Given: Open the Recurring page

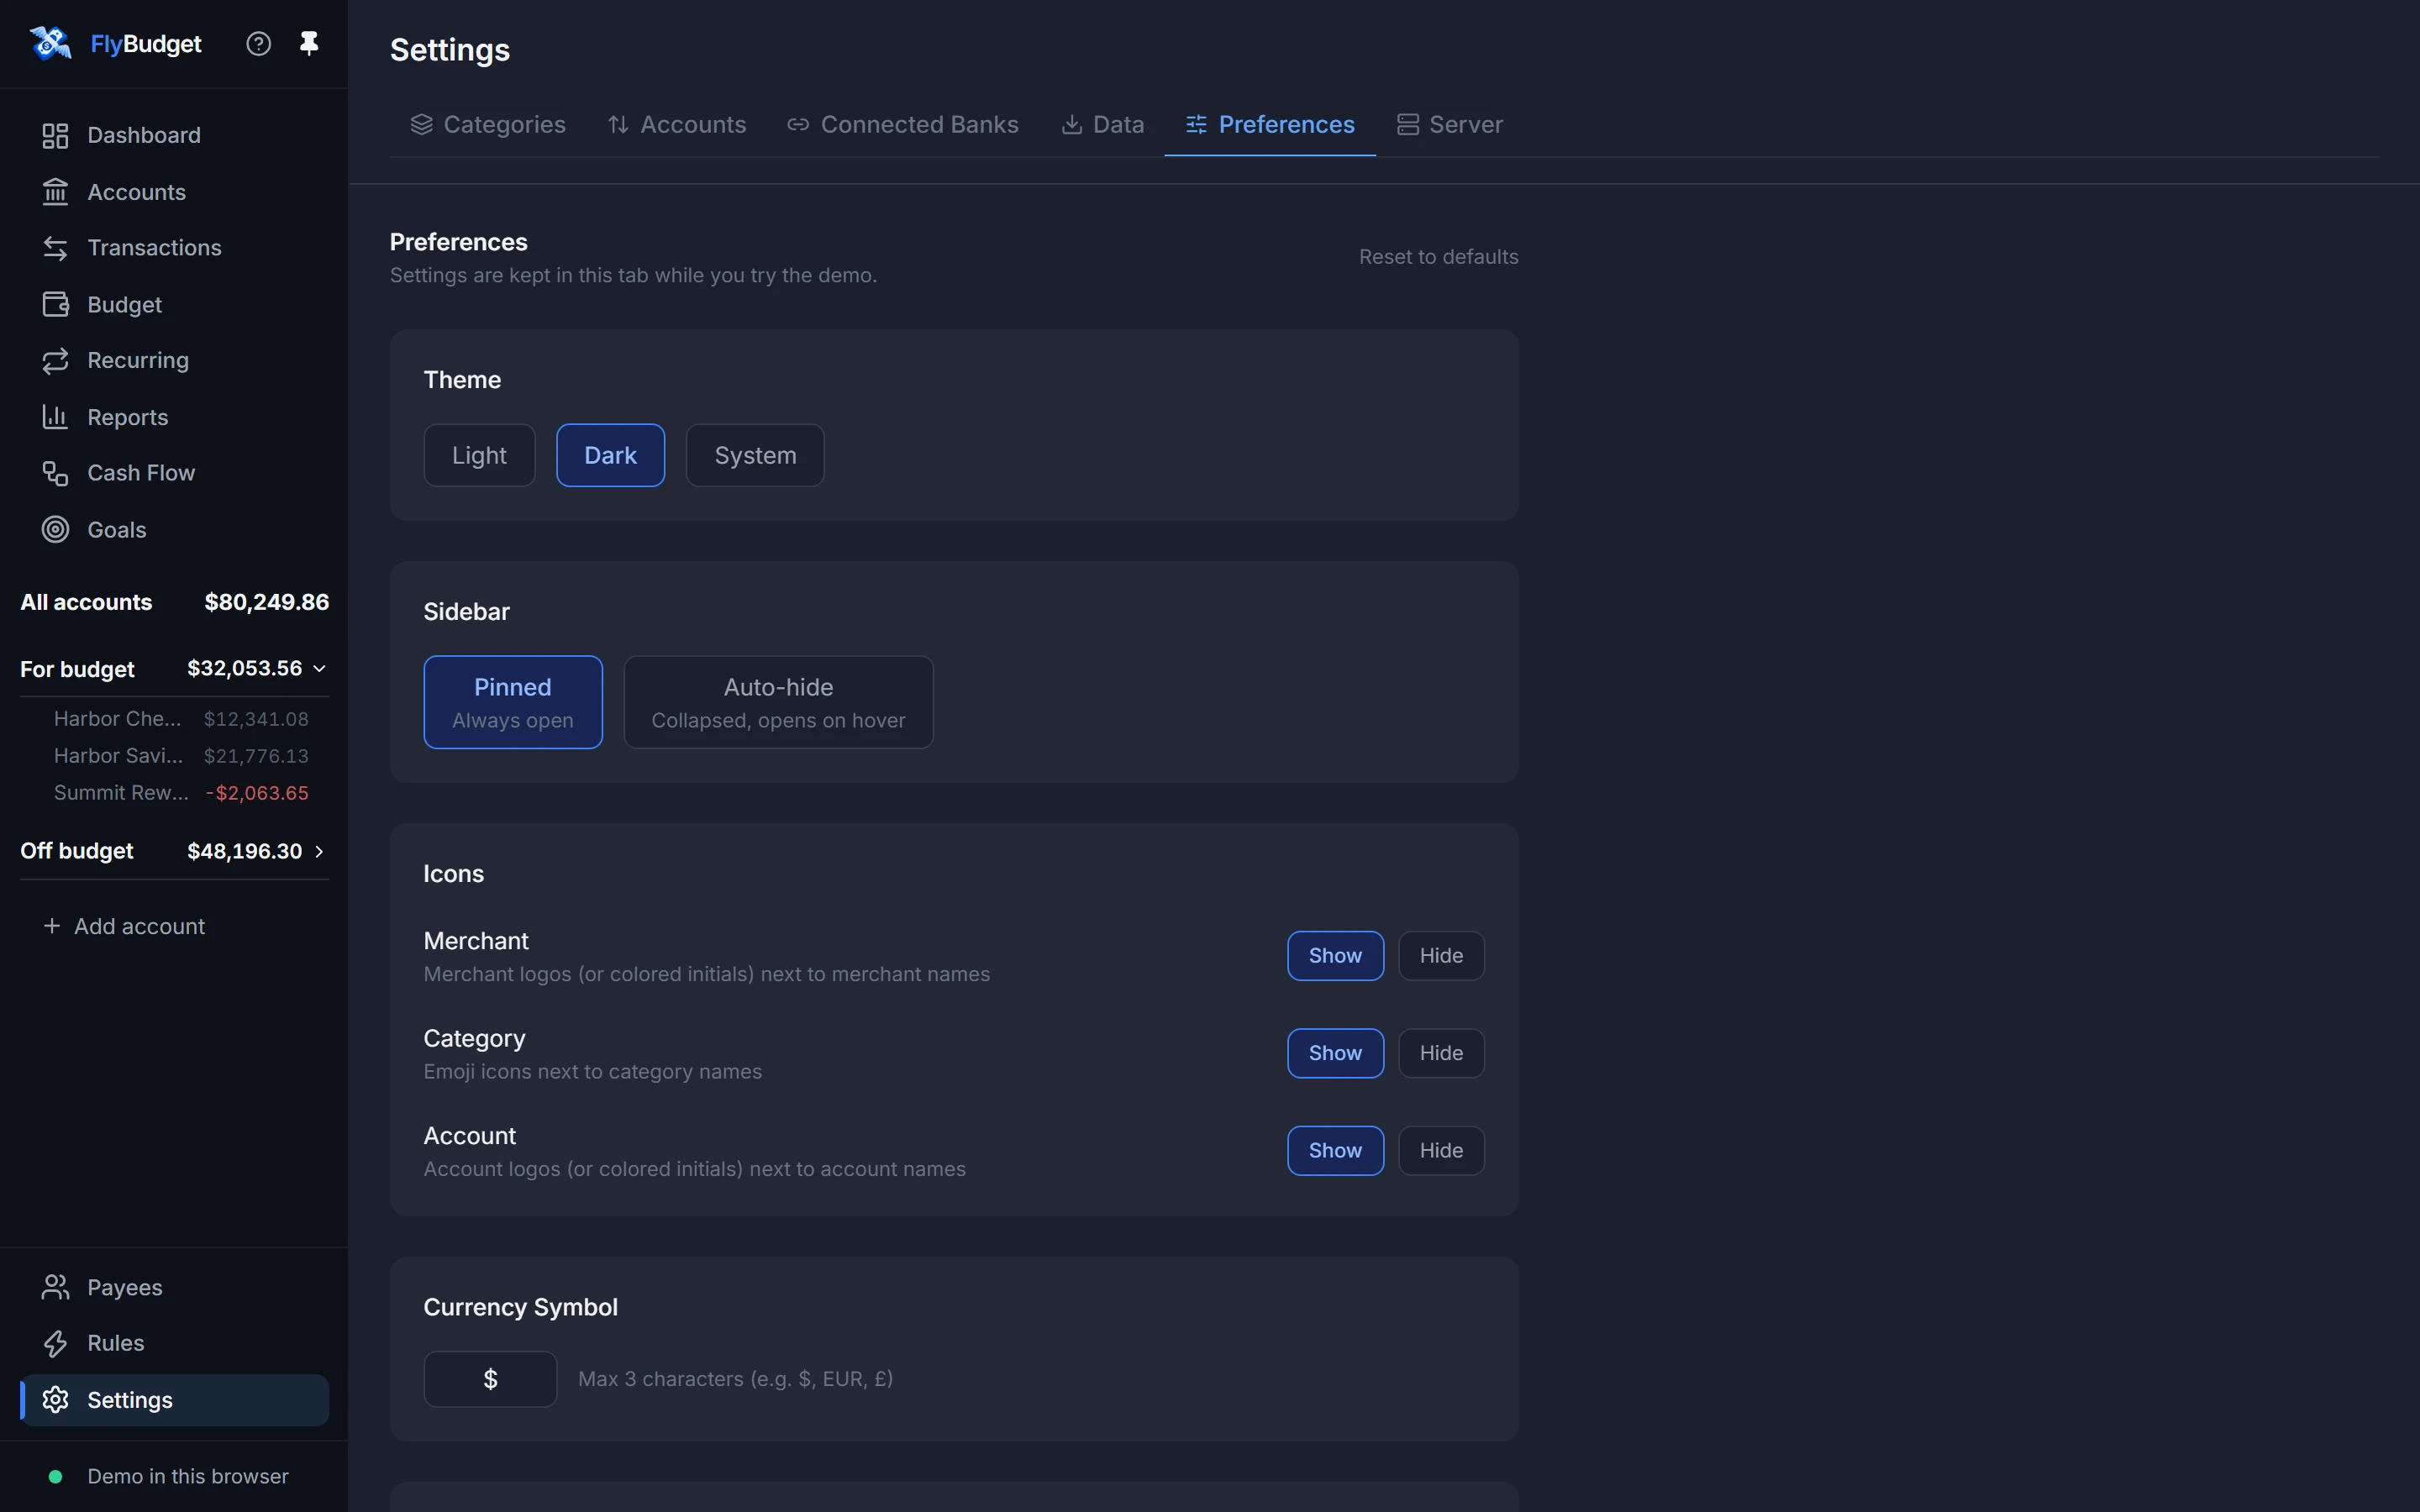Looking at the screenshot, I should [174, 360].
